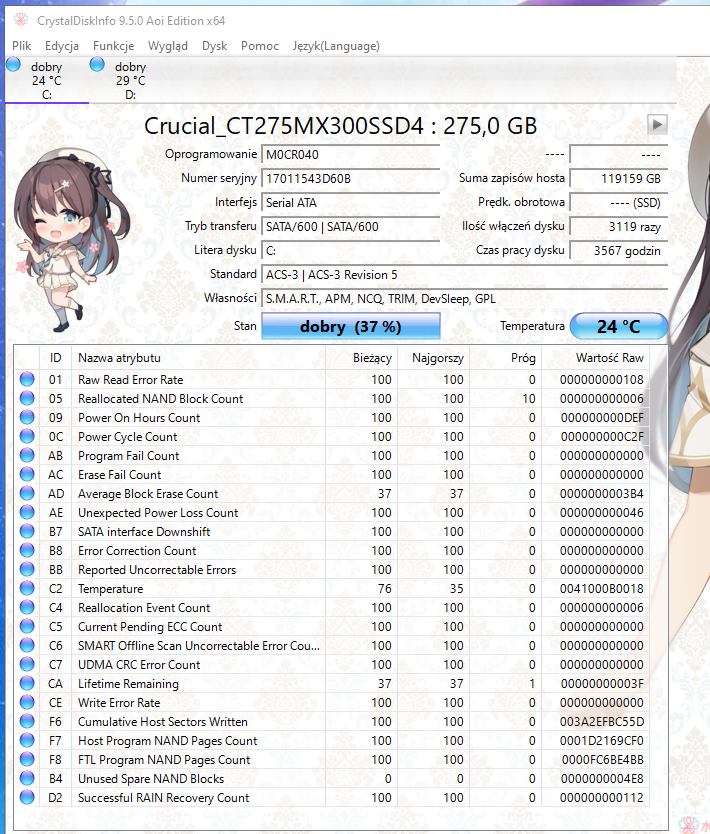Click host writes value 119159 GB

pos(619,179)
